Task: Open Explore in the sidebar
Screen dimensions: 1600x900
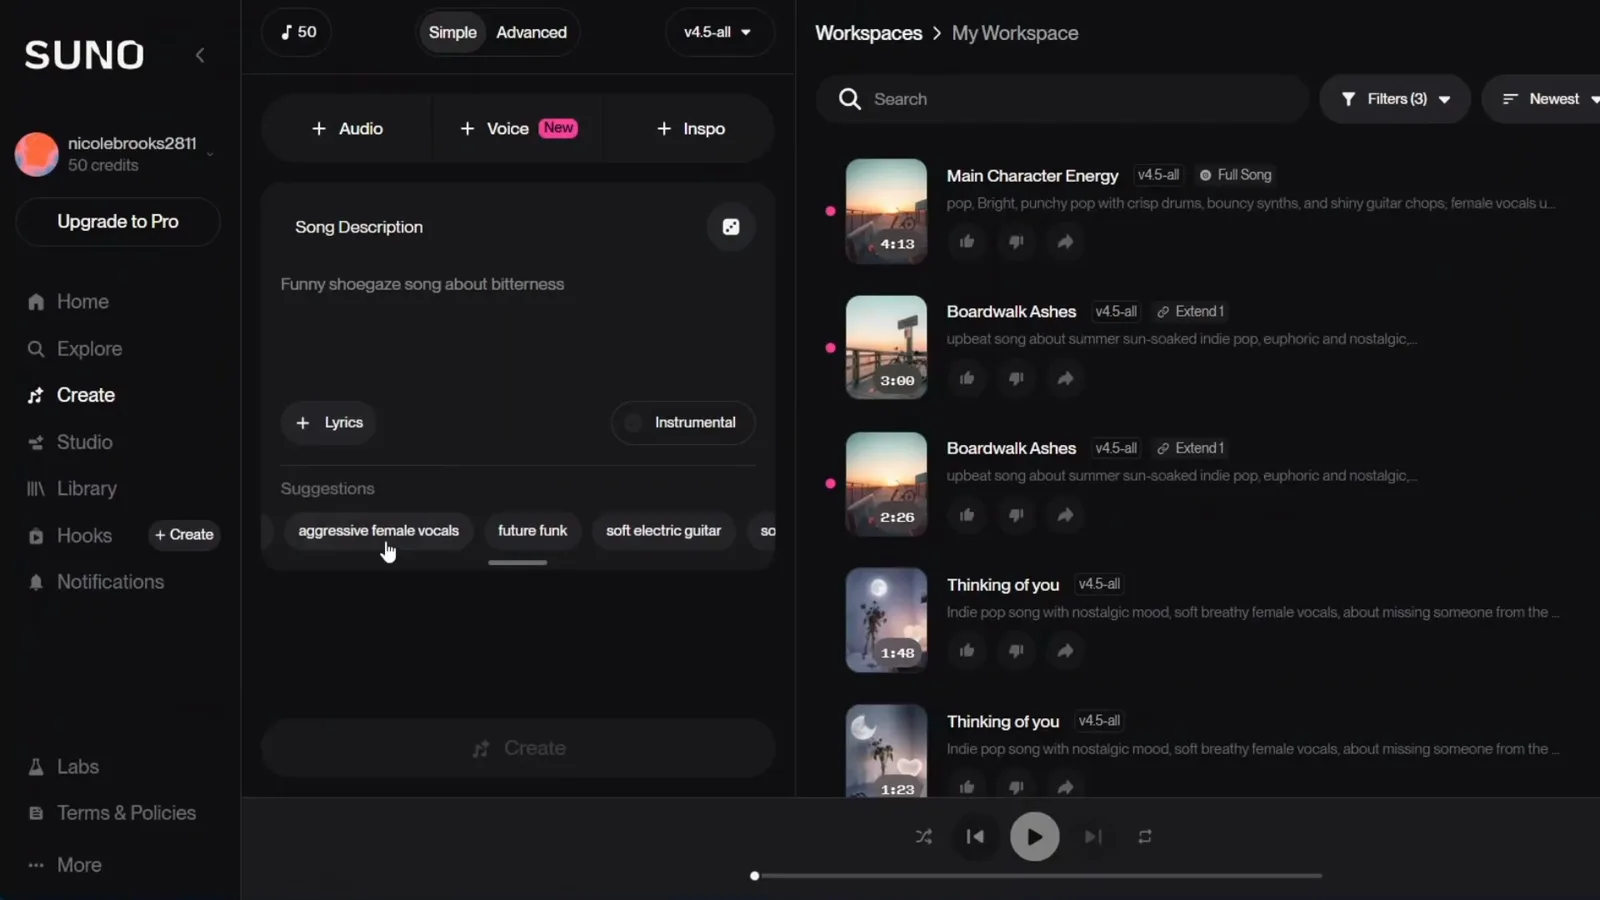Action: 75,349
